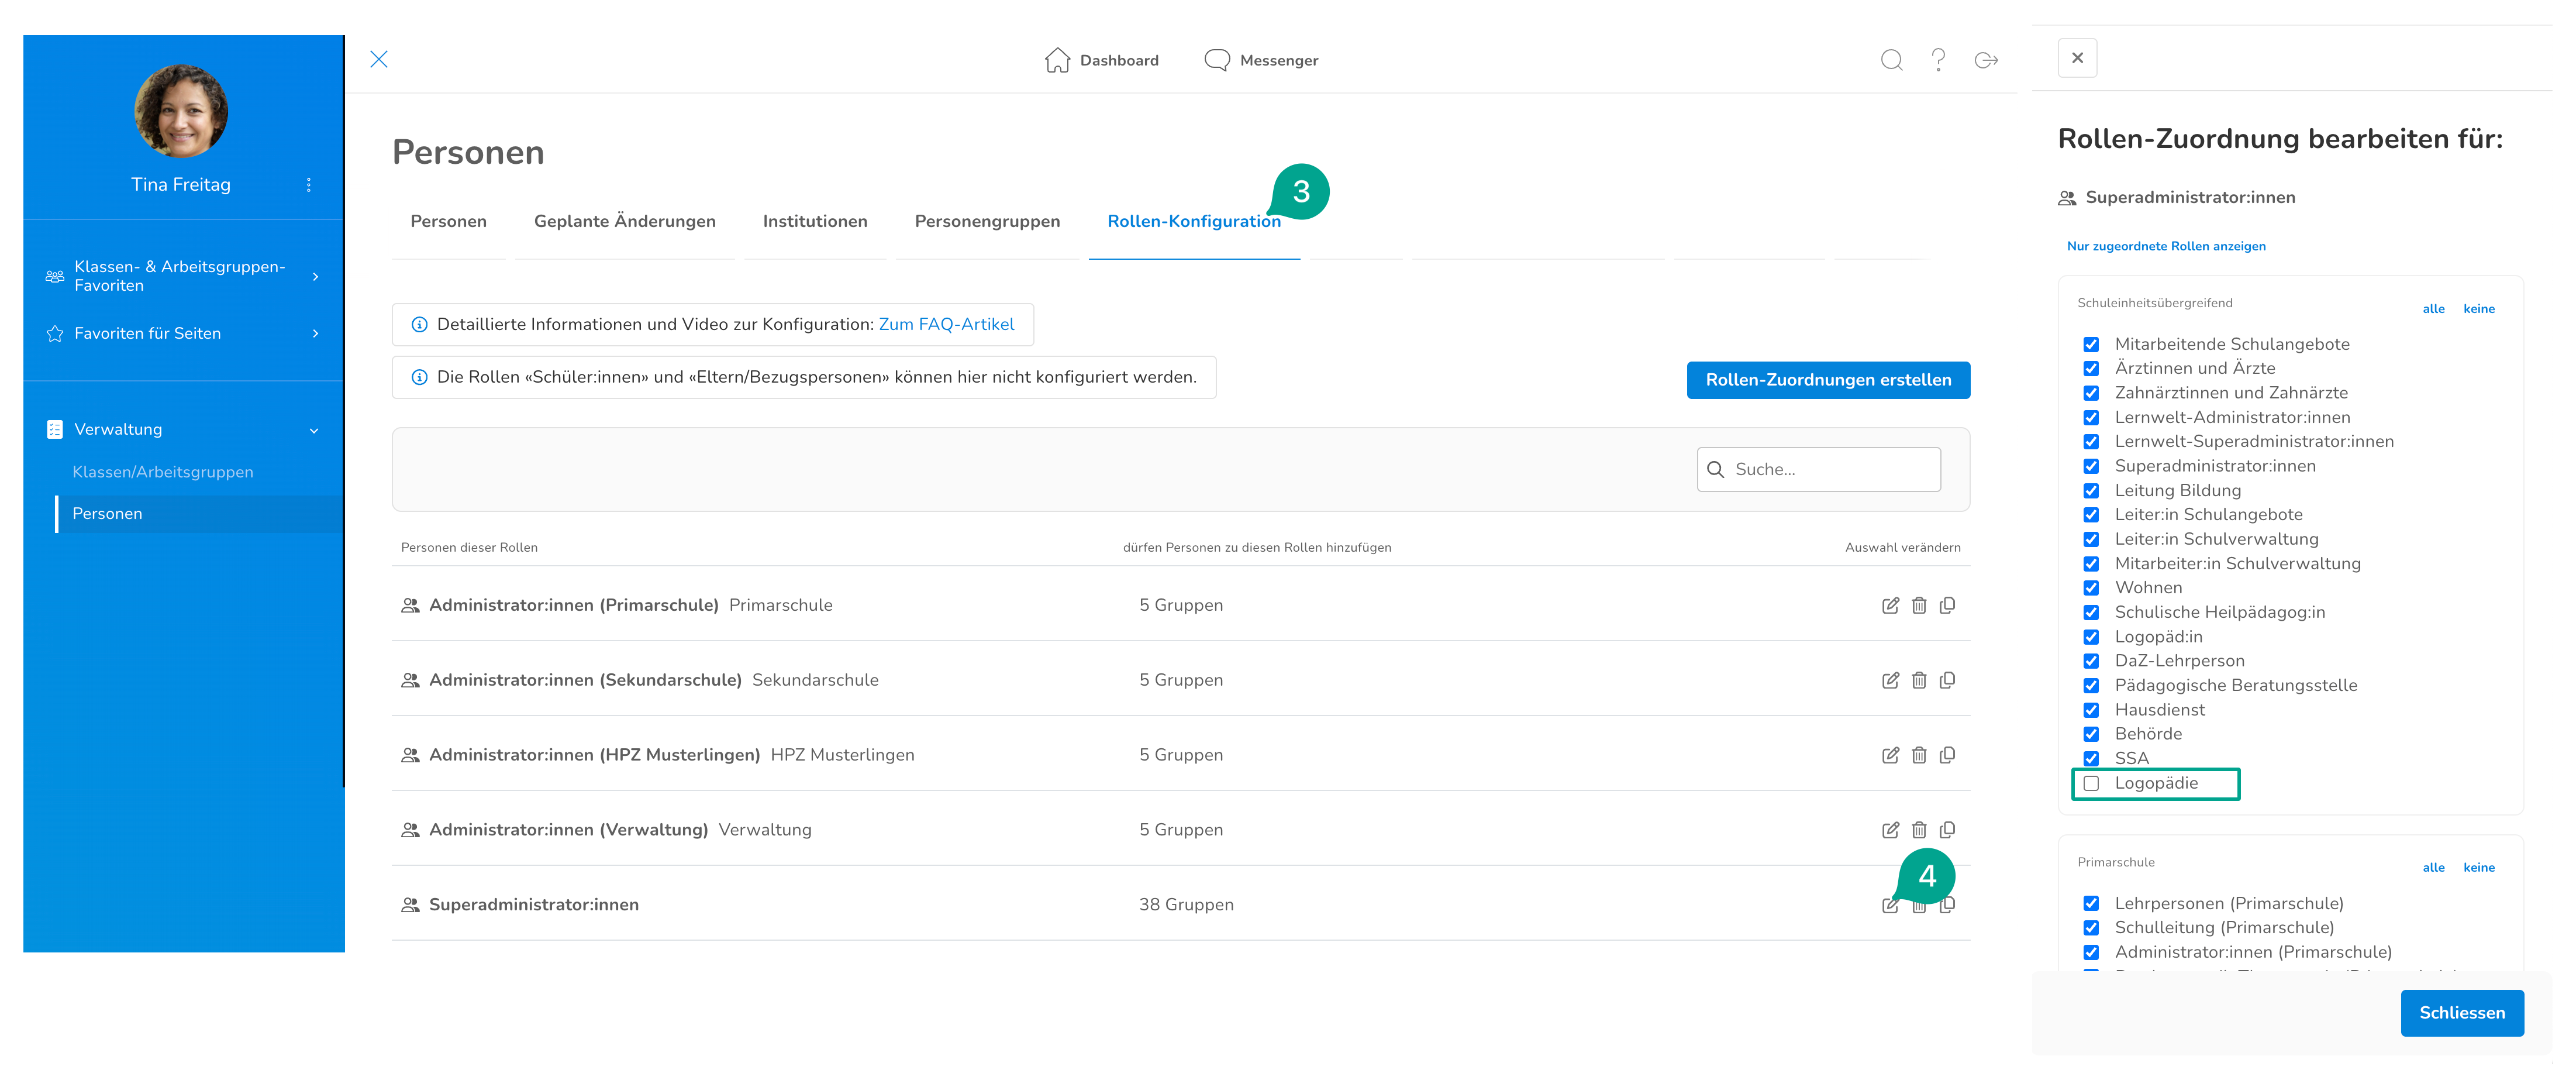The width and height of the screenshot is (2576, 1087).
Task: Click the Dashboard home icon
Action: click(1057, 60)
